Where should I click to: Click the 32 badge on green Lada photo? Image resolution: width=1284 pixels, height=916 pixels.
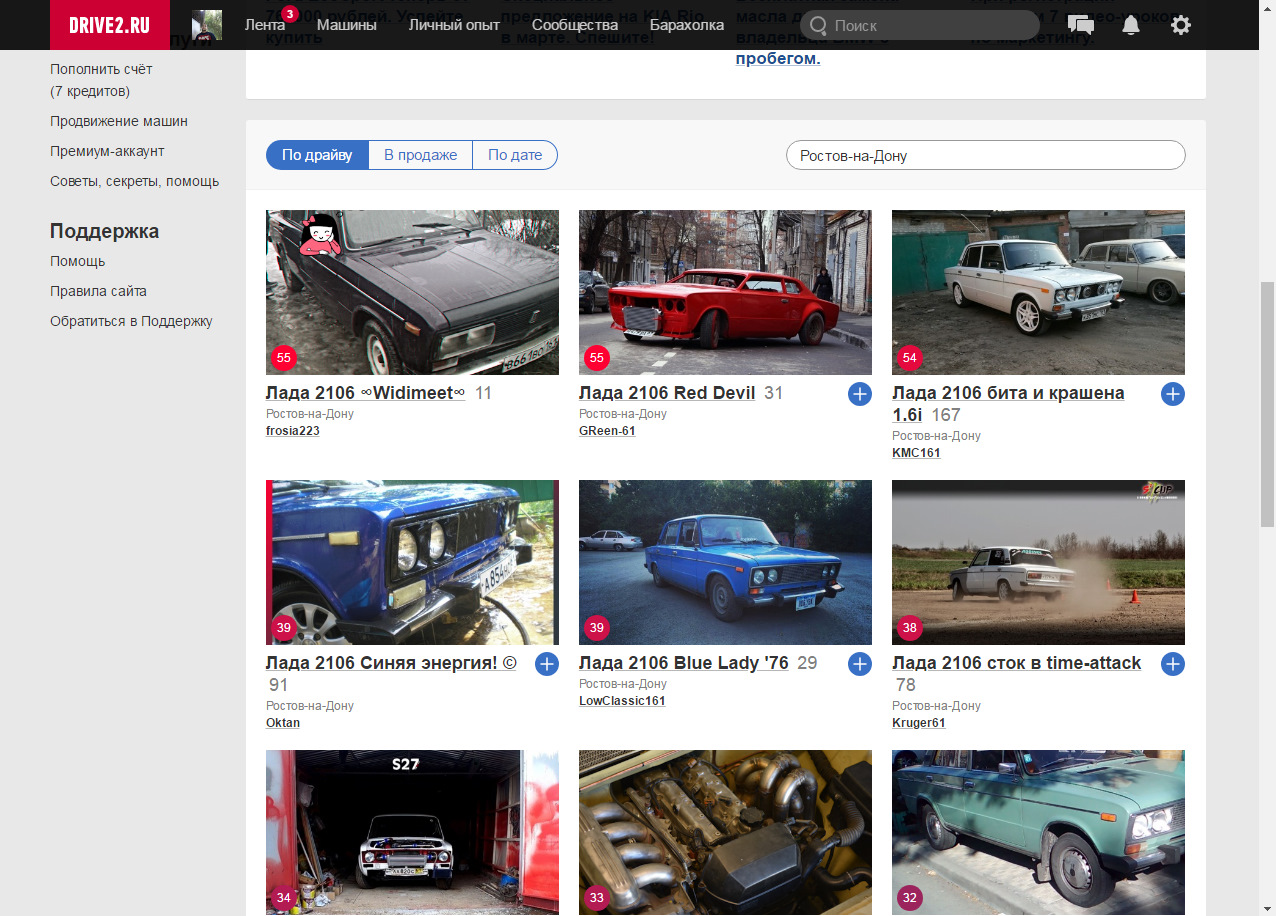click(910, 898)
